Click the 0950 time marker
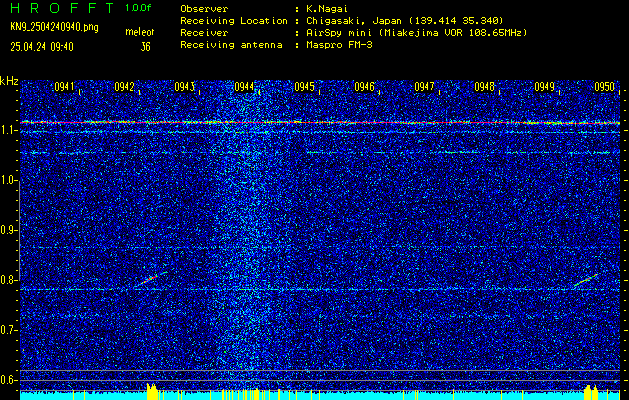Screen dimensions: 629x400 pyautogui.click(x=605, y=87)
